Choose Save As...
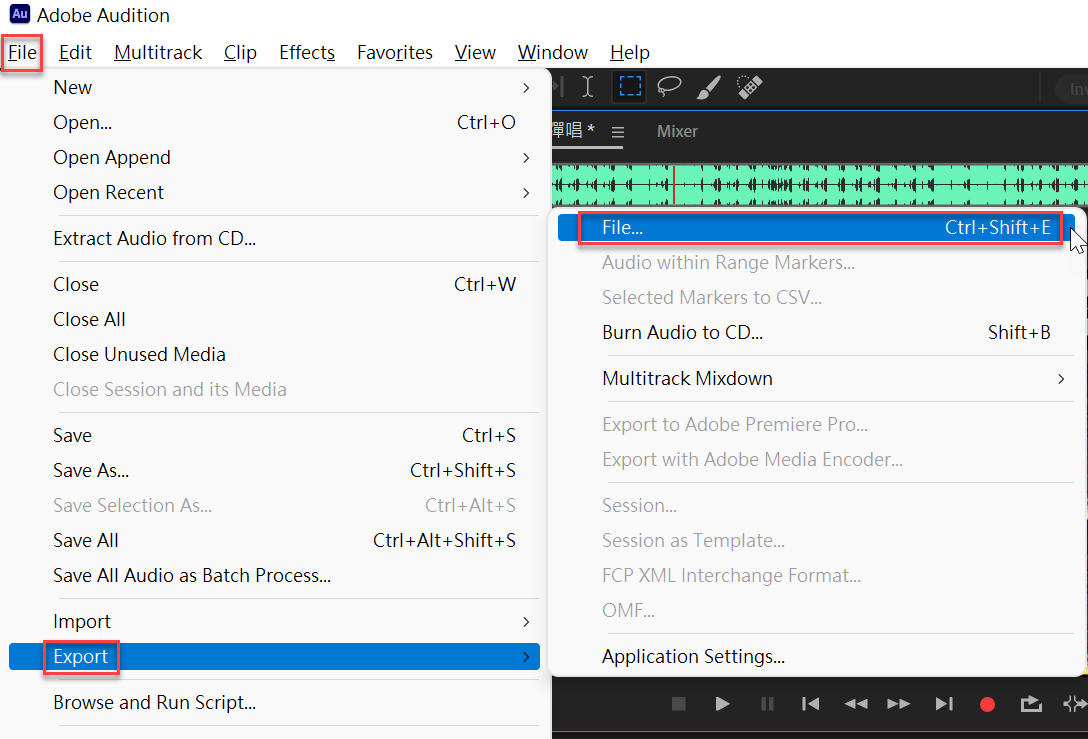Viewport: 1088px width, 739px height. pyautogui.click(x=274, y=470)
